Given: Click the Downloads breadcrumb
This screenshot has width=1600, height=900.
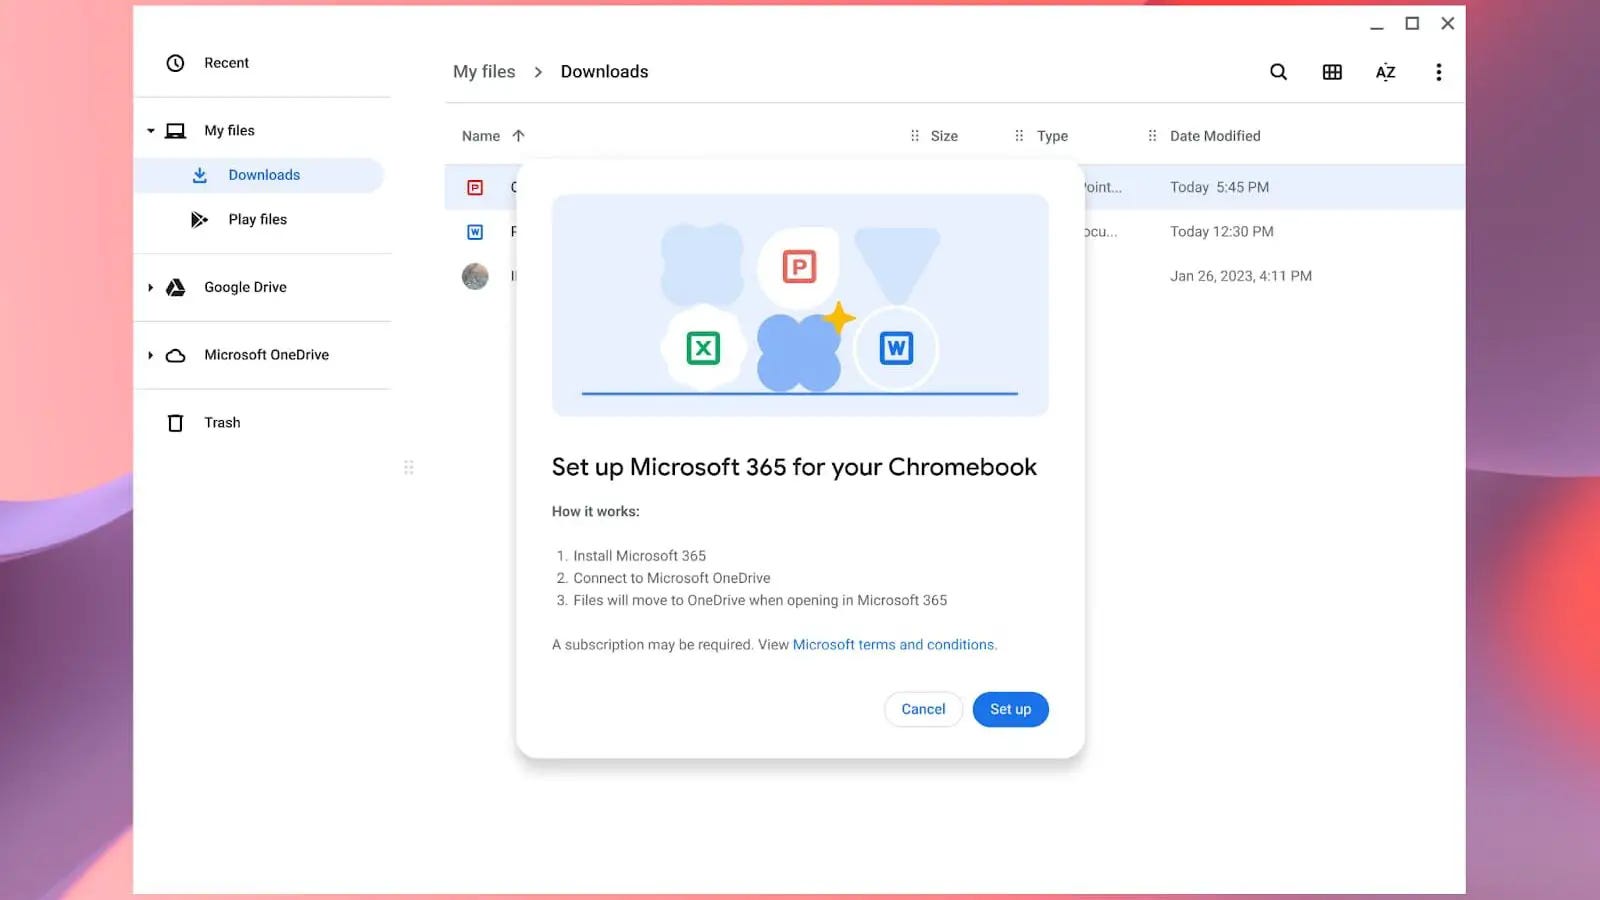Looking at the screenshot, I should 604,72.
